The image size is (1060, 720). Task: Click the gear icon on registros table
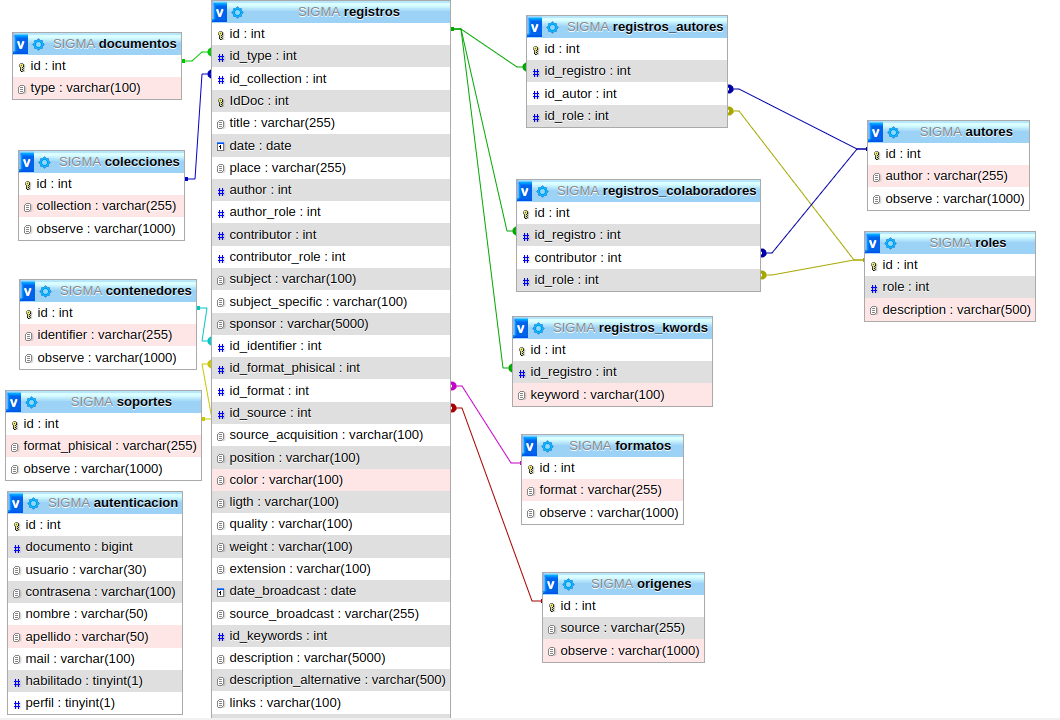pyautogui.click(x=237, y=12)
